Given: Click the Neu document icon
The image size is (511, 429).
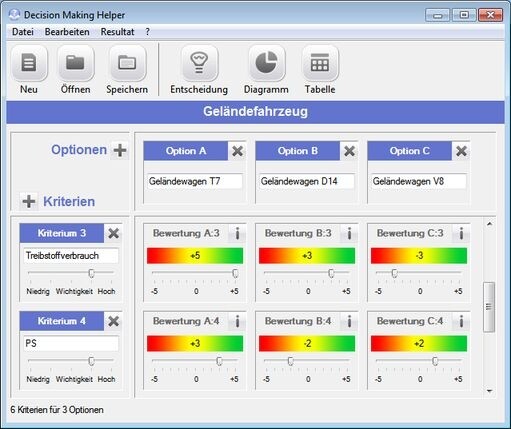Looking at the screenshot, I should [29, 63].
